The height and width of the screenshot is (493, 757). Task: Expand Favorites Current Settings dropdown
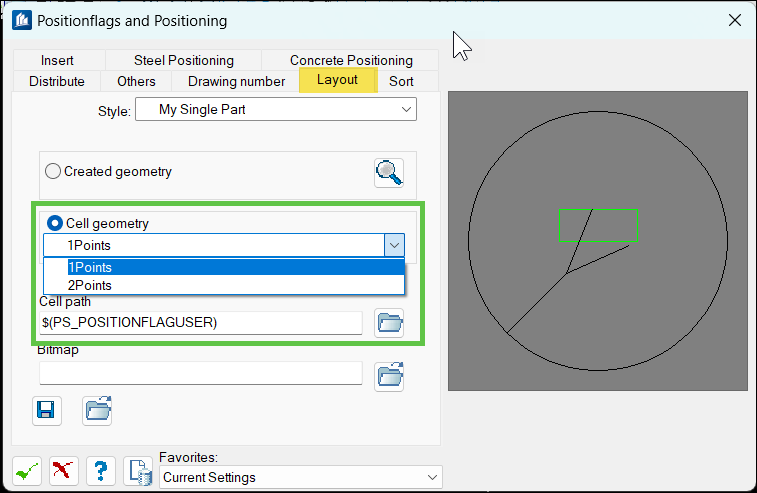click(300, 477)
